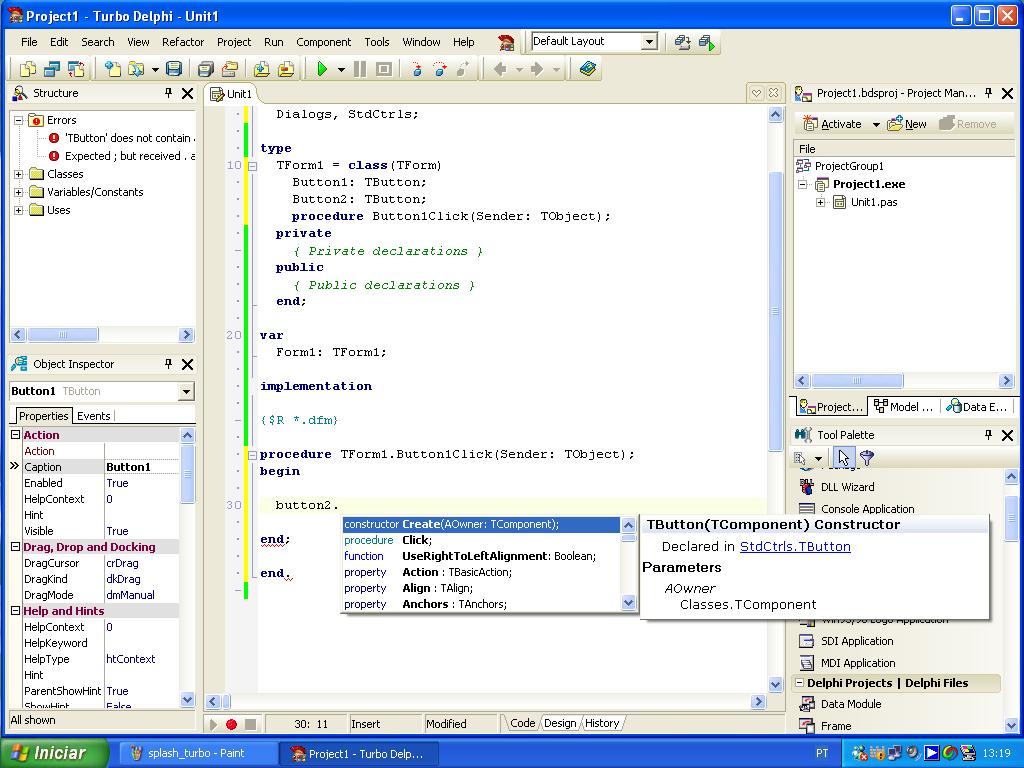This screenshot has width=1024, height=768.
Task: Open the Model view tab
Action: [x=904, y=407]
